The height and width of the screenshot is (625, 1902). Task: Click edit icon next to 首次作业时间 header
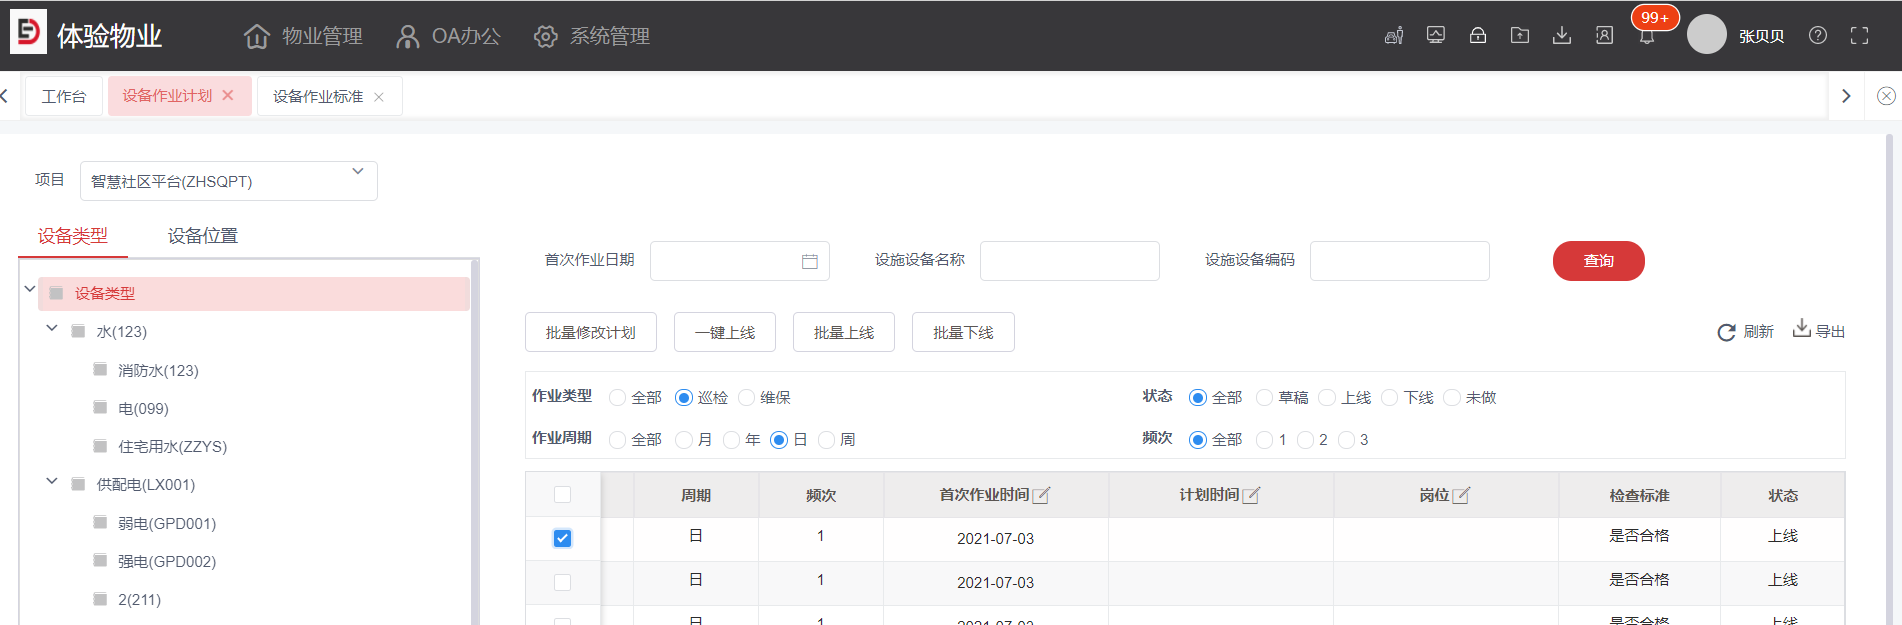[1041, 495]
